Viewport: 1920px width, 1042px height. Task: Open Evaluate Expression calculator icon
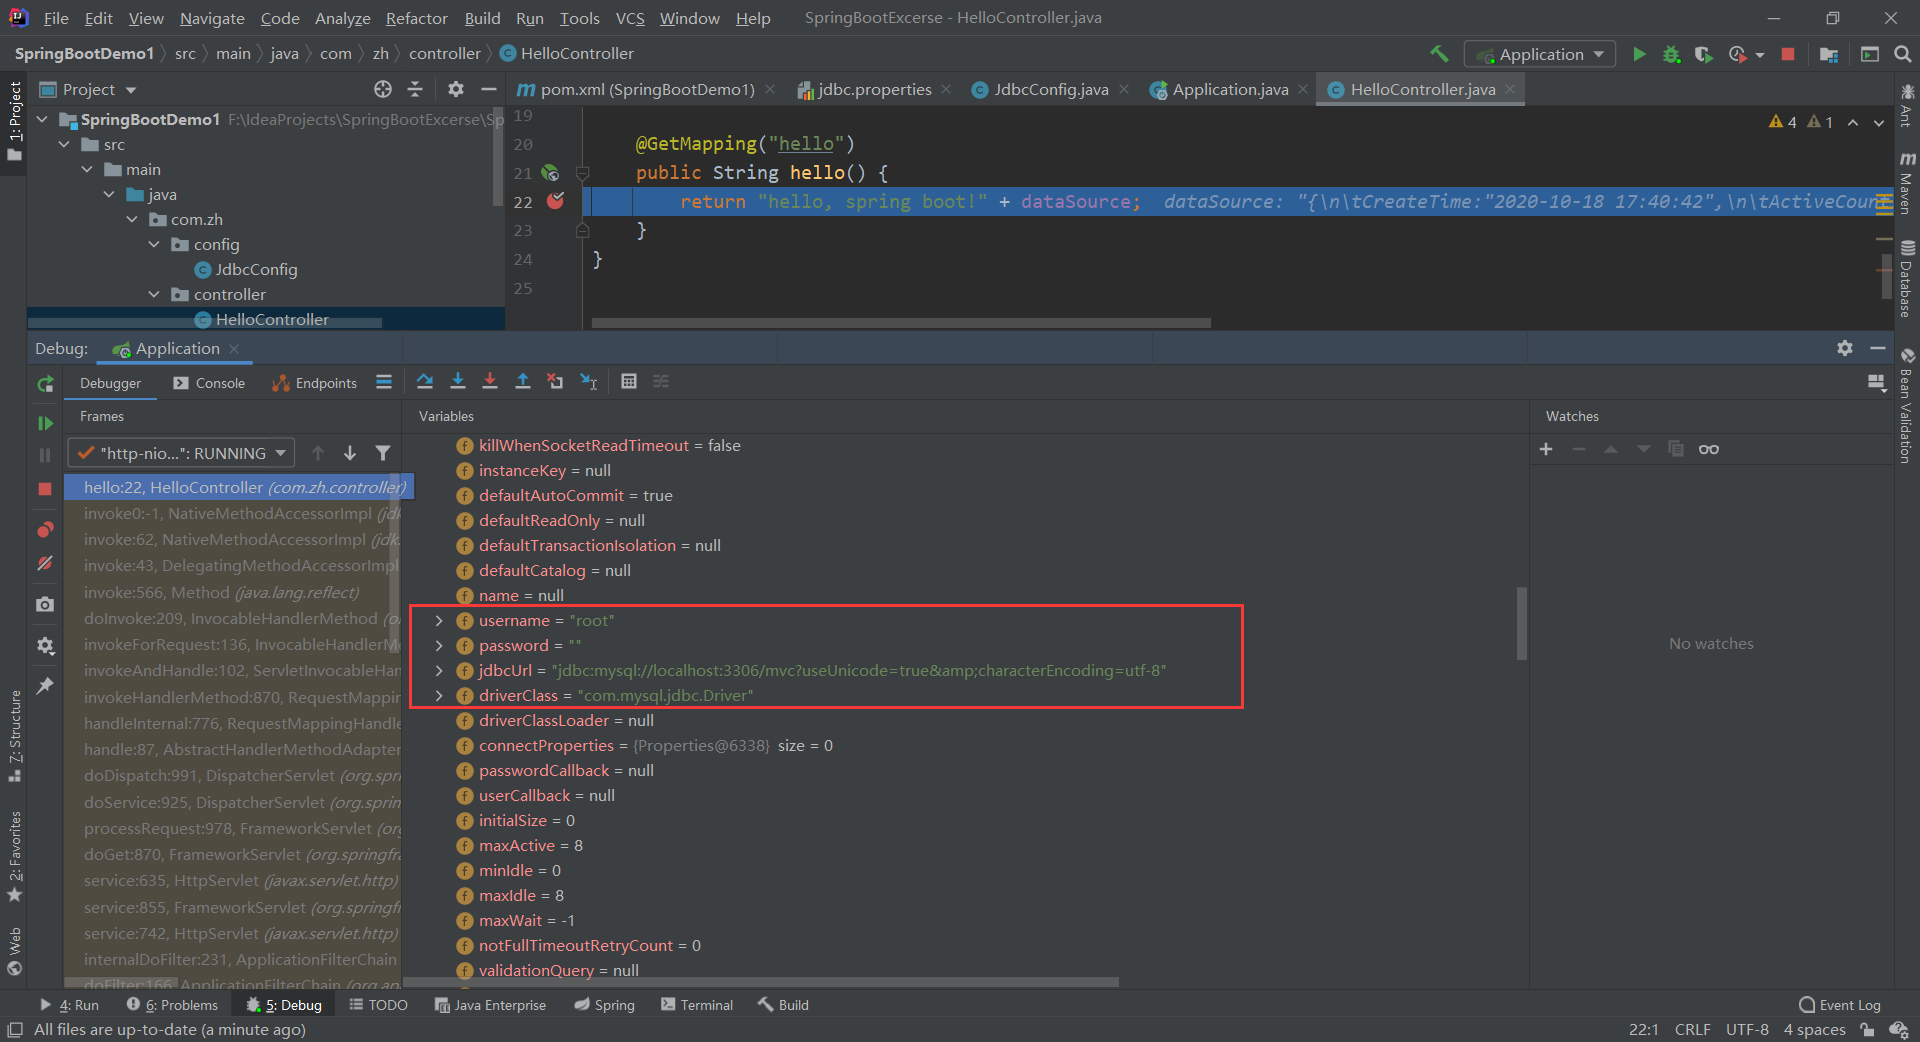[629, 381]
